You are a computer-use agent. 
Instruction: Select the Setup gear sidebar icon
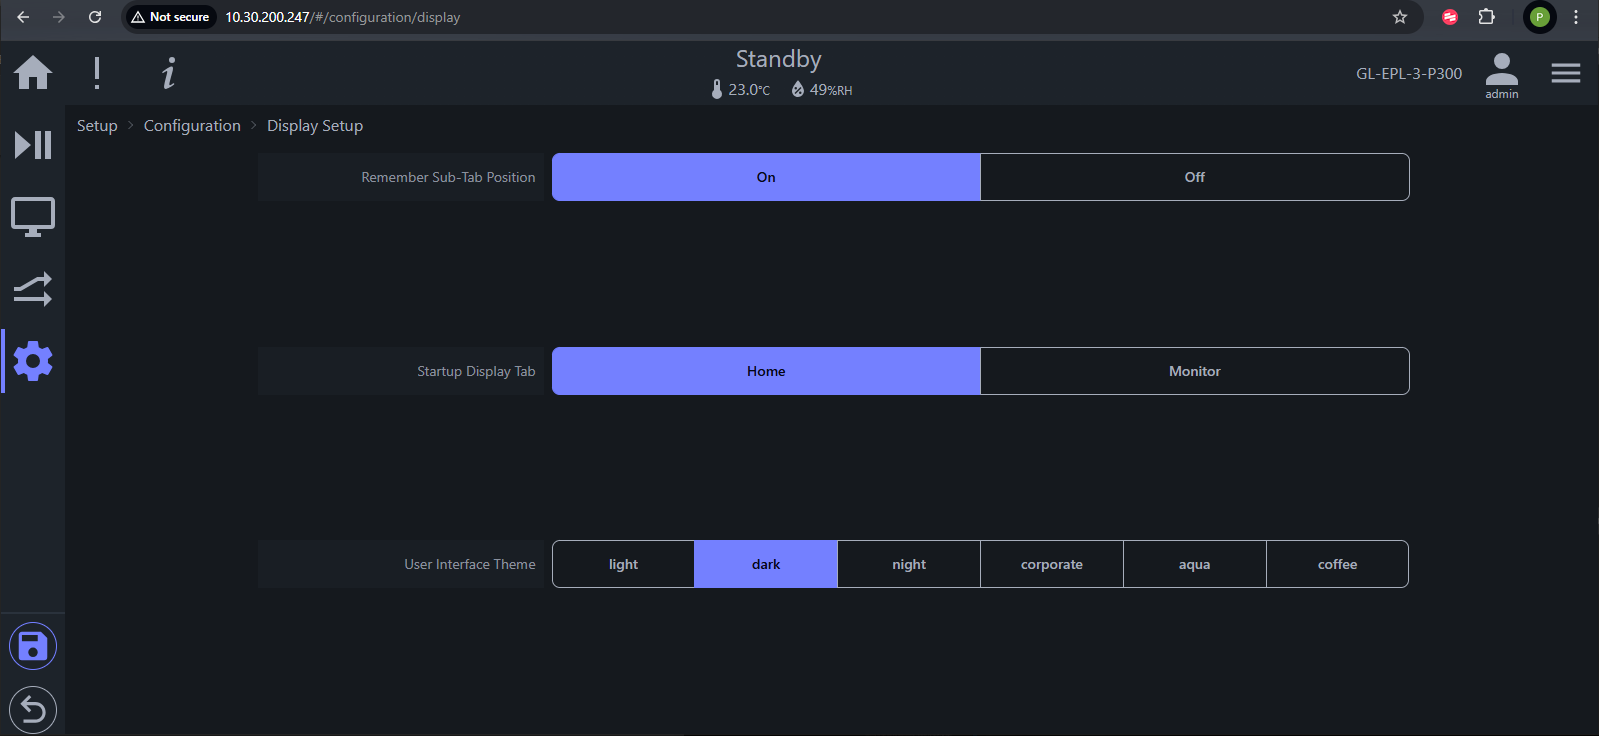tap(33, 361)
